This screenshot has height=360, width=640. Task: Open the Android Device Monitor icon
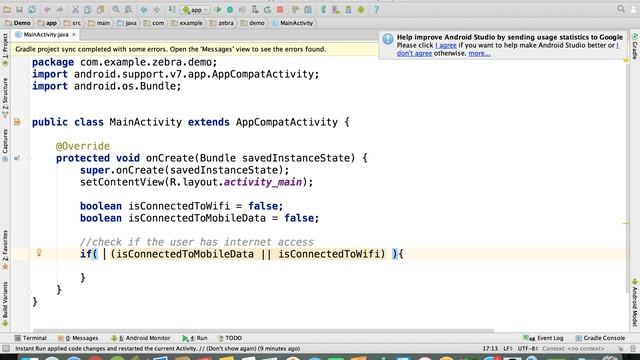pos(361,9)
